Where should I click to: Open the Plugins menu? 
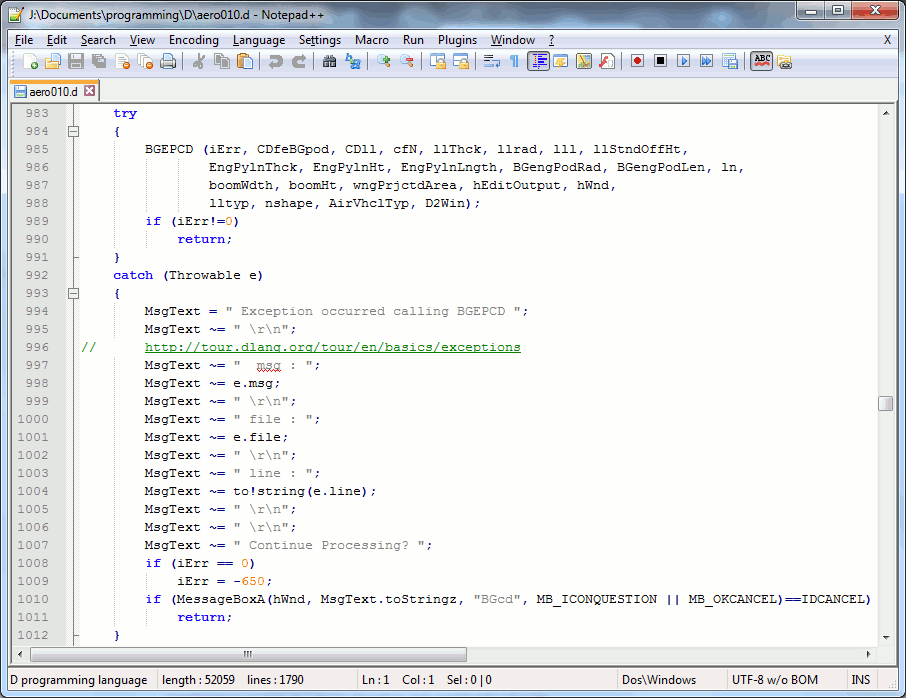coord(457,40)
